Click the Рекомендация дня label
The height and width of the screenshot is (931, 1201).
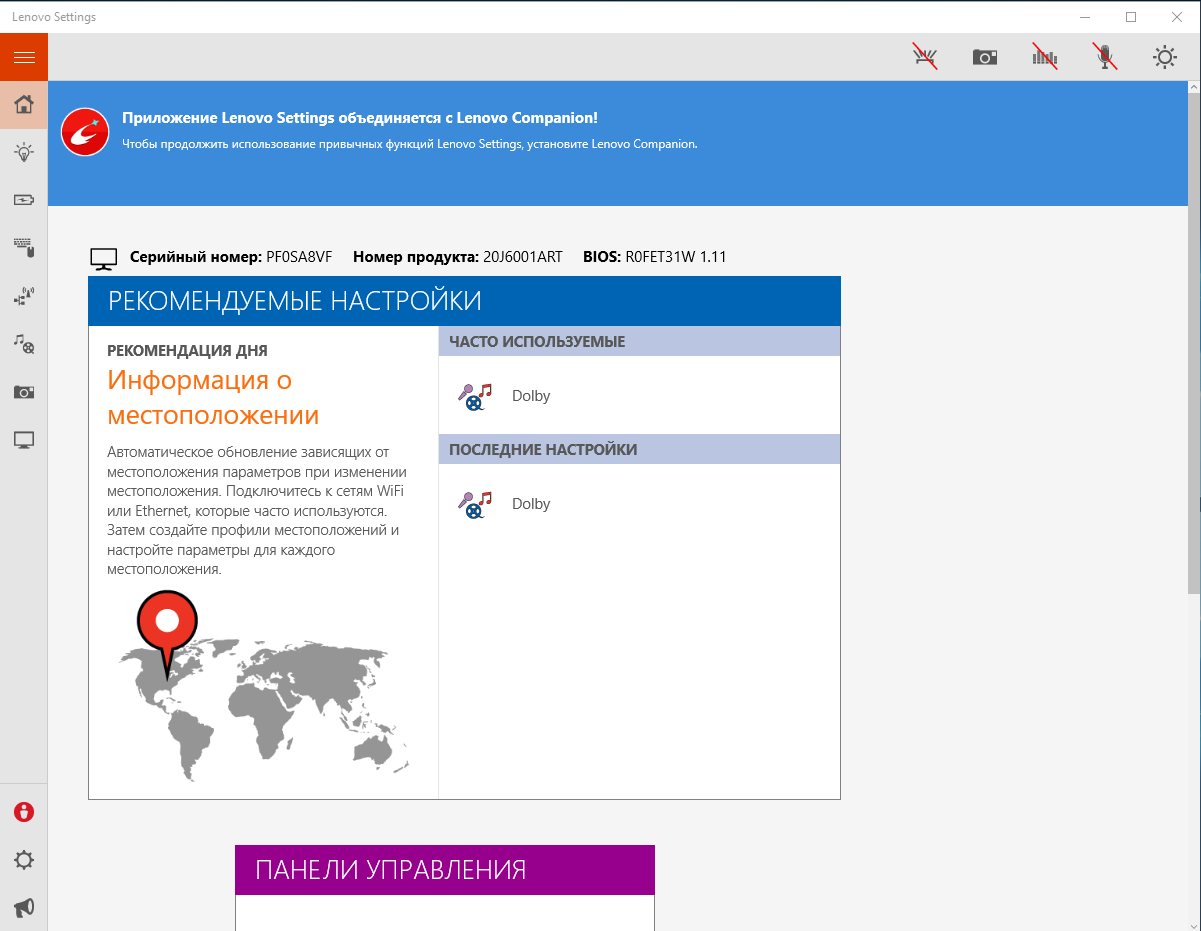pos(187,351)
